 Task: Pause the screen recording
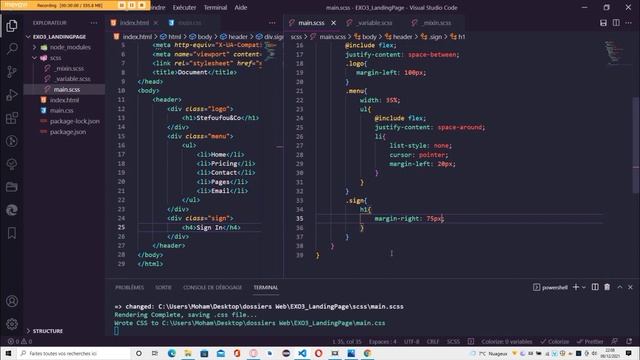pyautogui.click(x=131, y=5)
